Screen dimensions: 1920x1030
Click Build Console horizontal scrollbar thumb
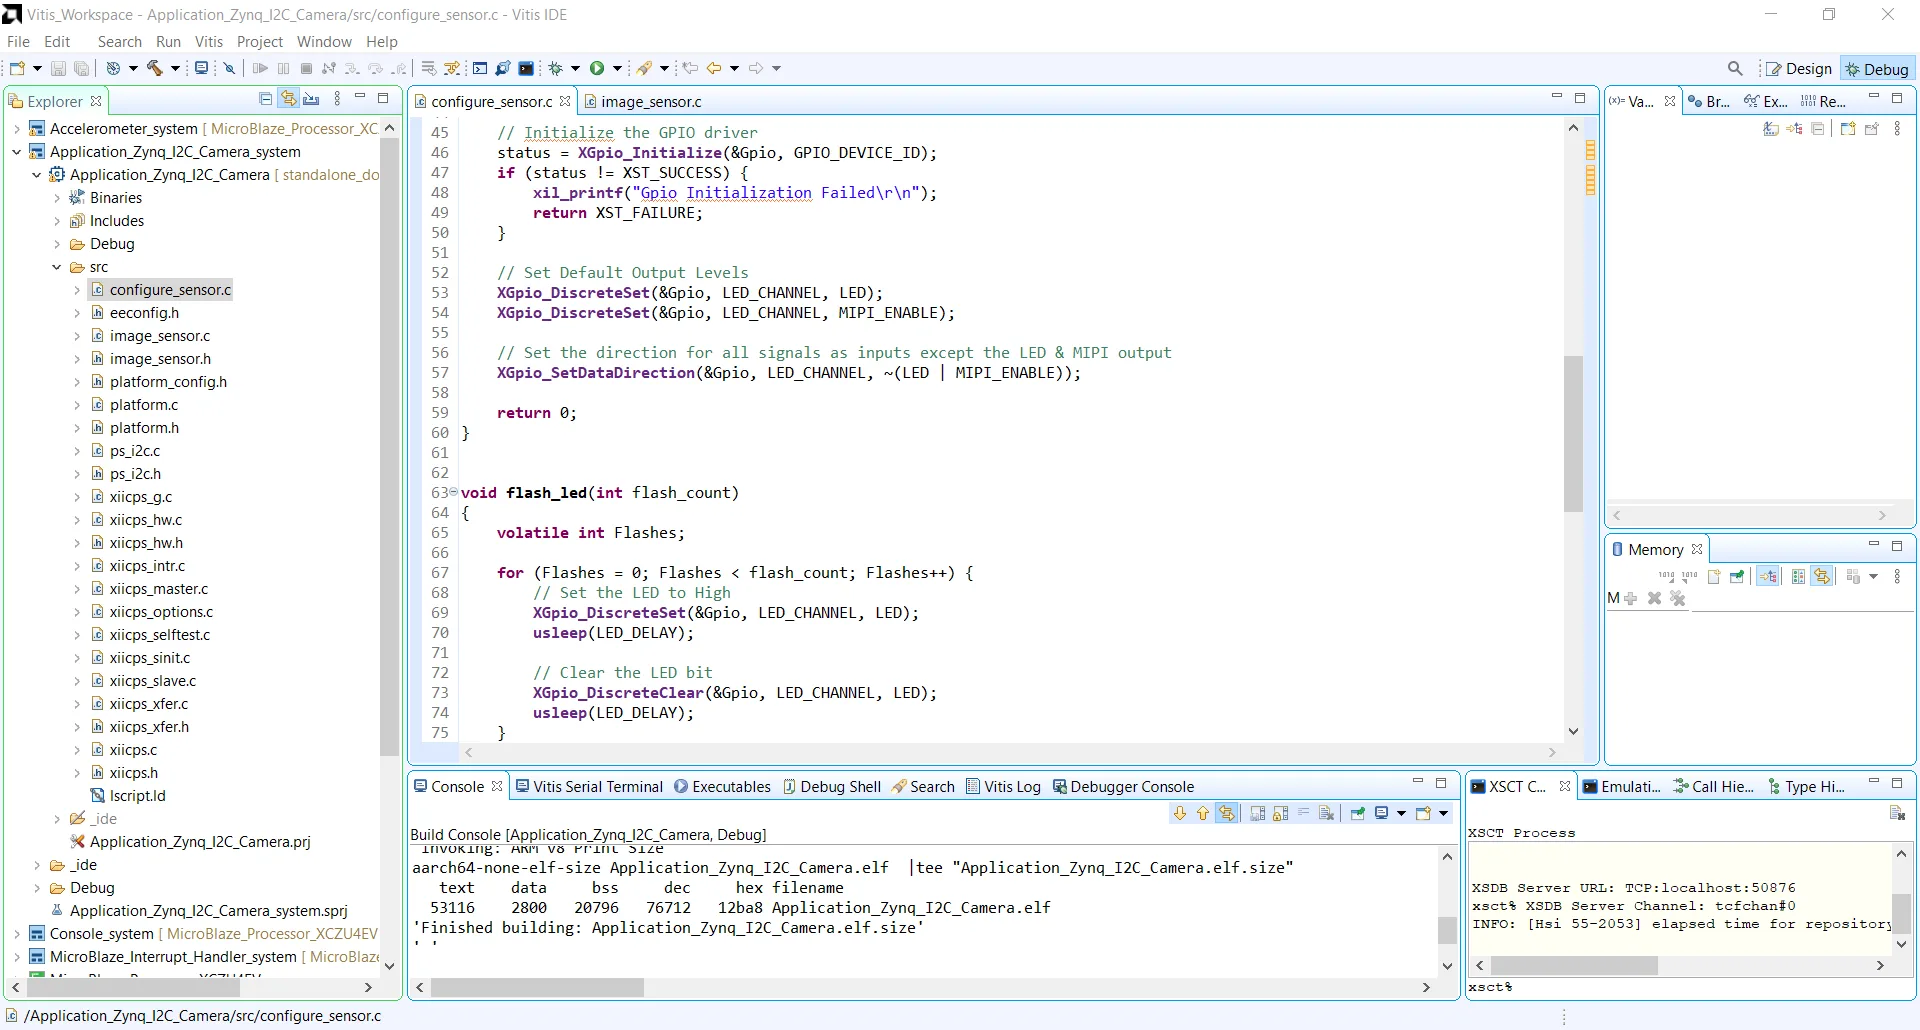[538, 987]
